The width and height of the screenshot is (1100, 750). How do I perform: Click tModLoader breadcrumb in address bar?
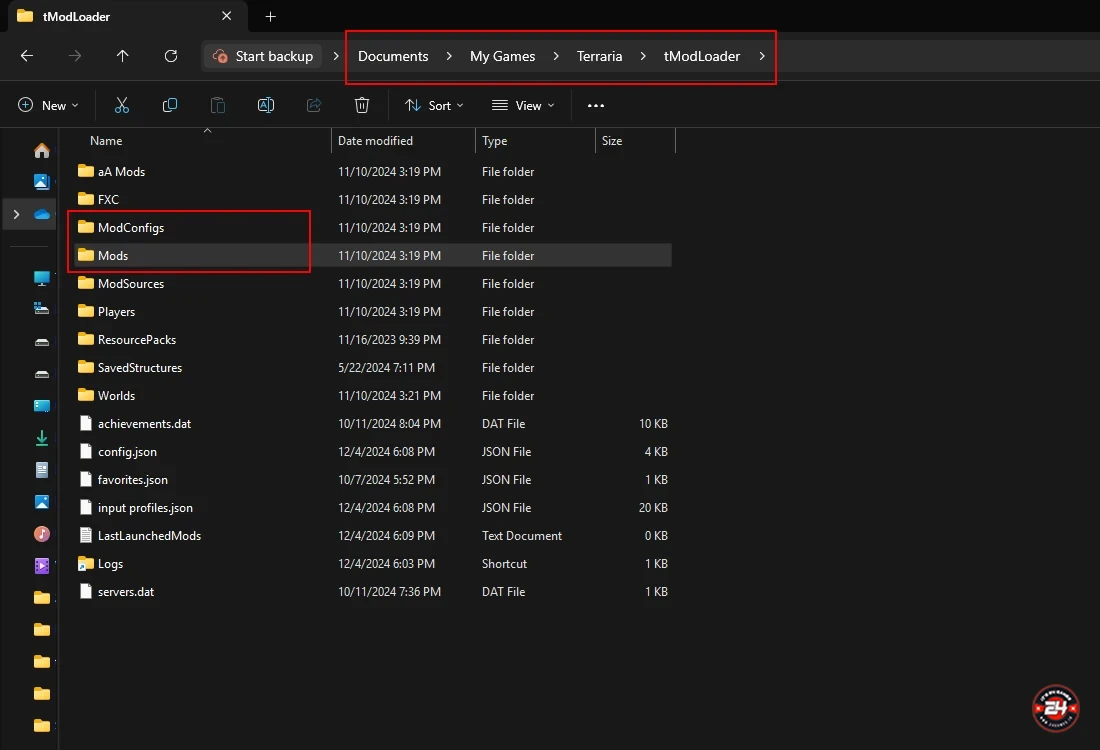click(x=702, y=56)
